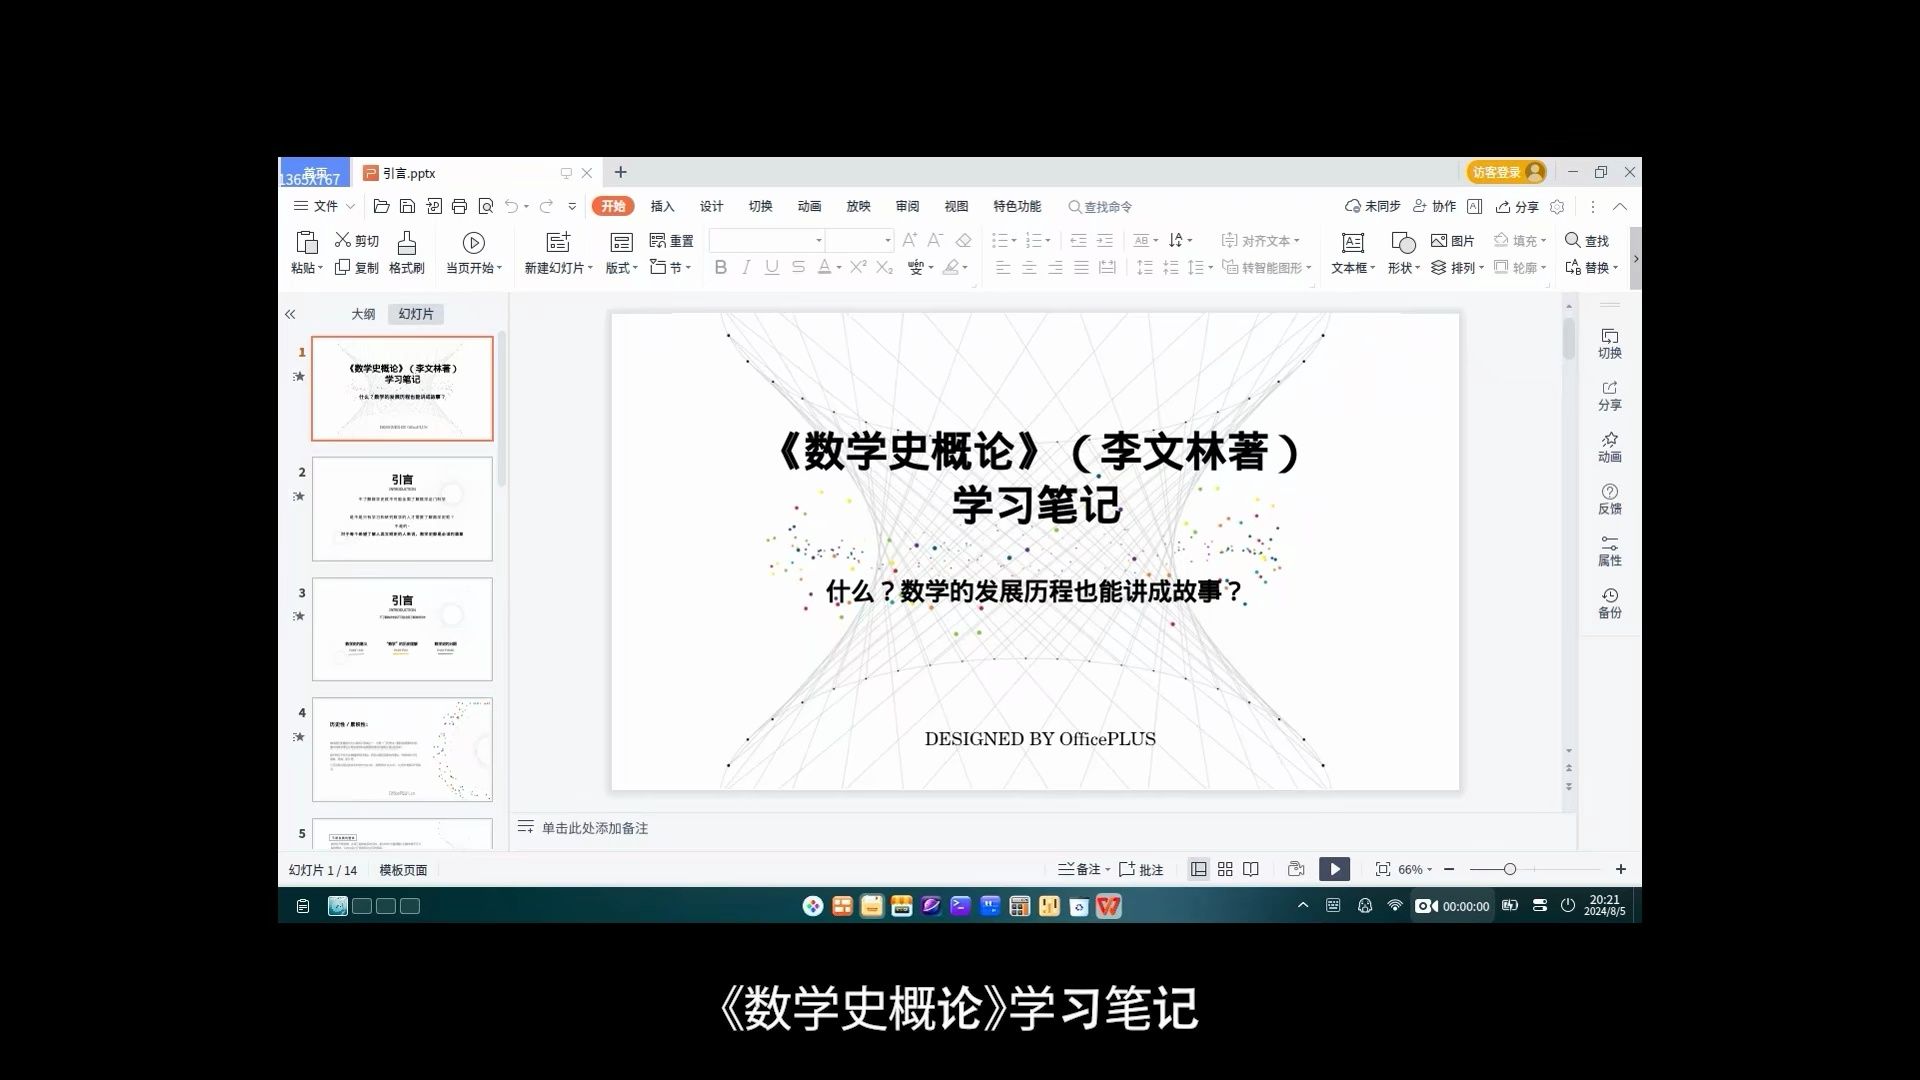1920x1080 pixels.
Task: Decrease indent icon
Action: pos(1078,240)
